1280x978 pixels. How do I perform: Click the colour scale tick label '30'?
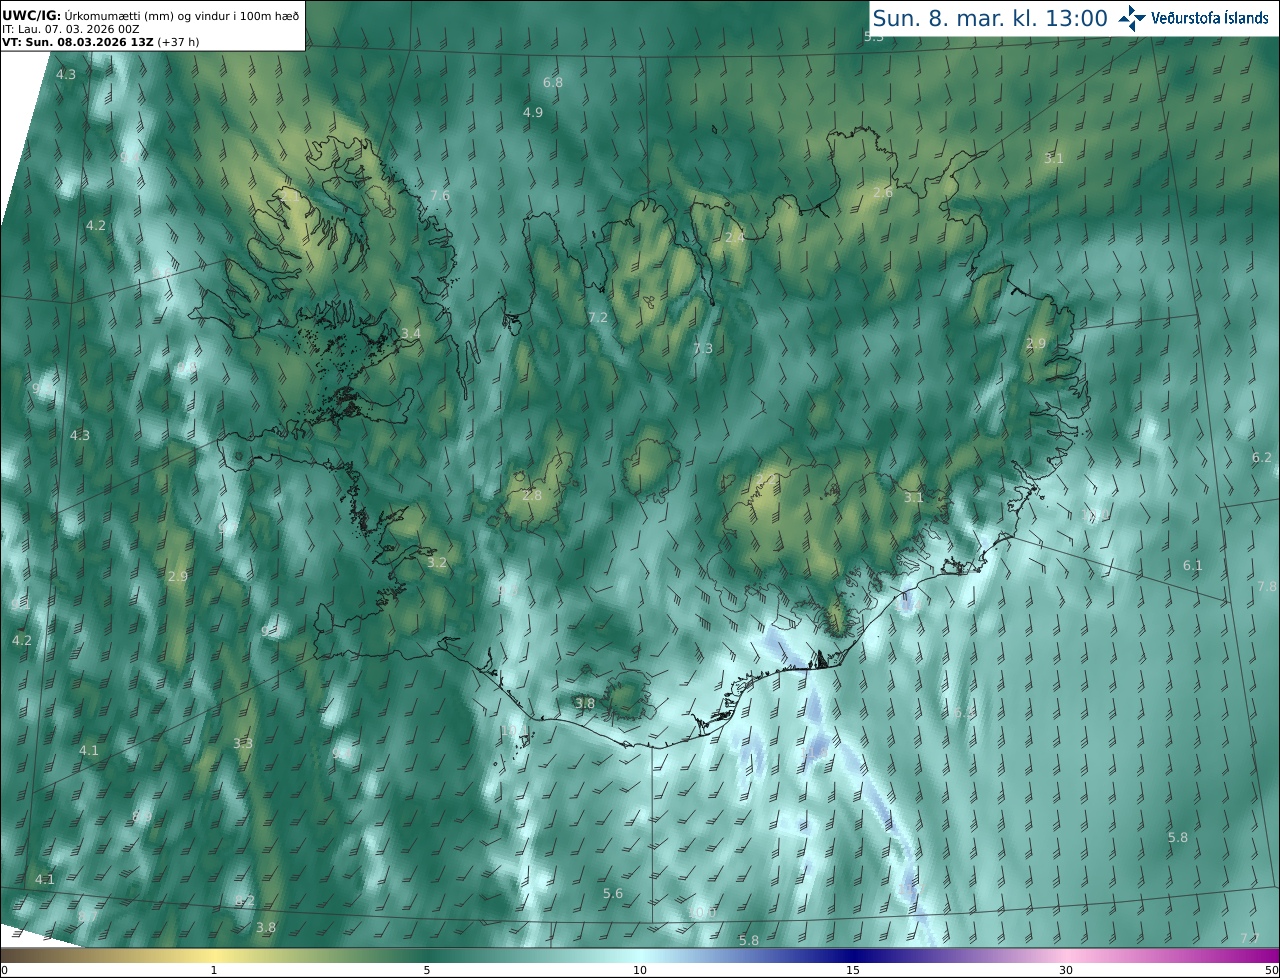click(1066, 971)
